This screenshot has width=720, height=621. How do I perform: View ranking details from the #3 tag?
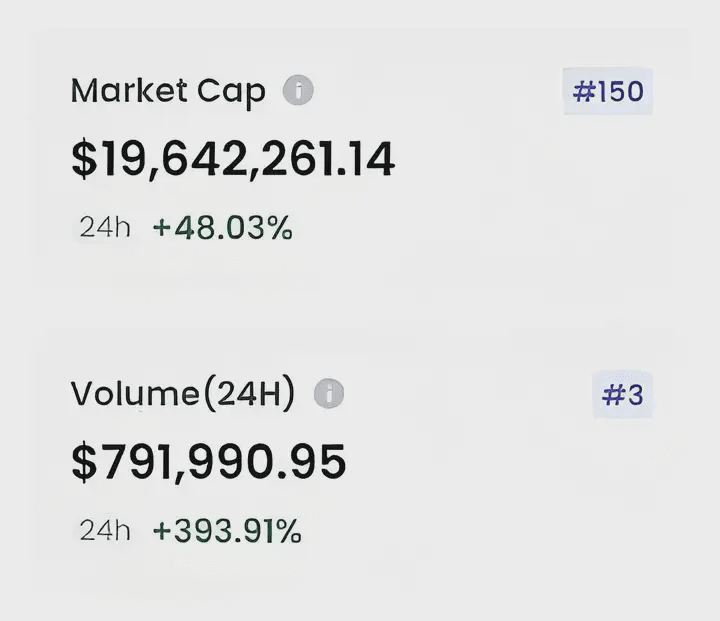coord(622,395)
